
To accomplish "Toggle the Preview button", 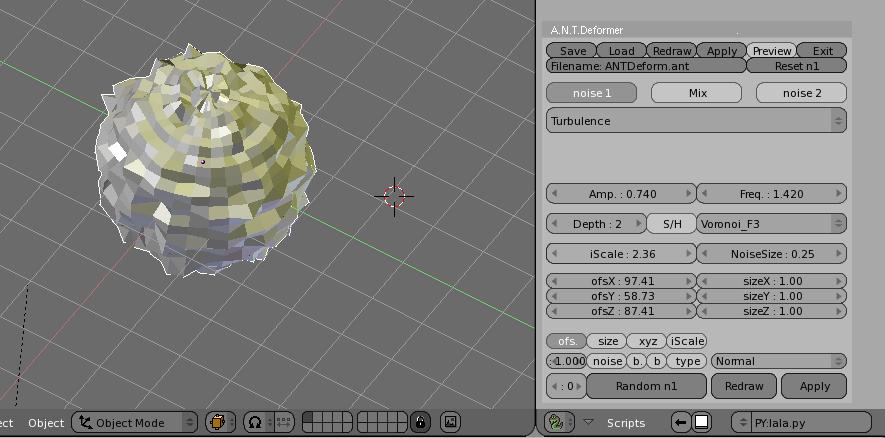I will coord(772,50).
